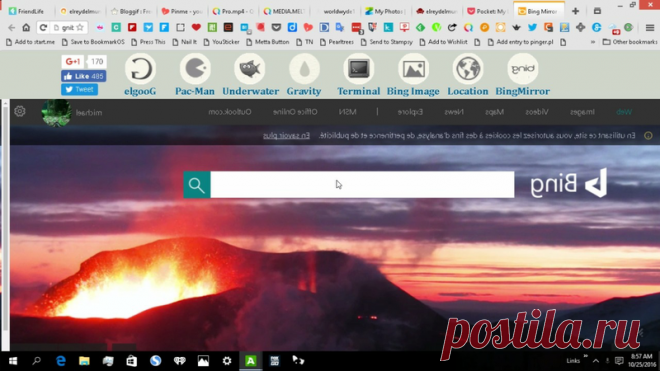Bookmark this page with the star
660x371 pixels.
click(80, 27)
